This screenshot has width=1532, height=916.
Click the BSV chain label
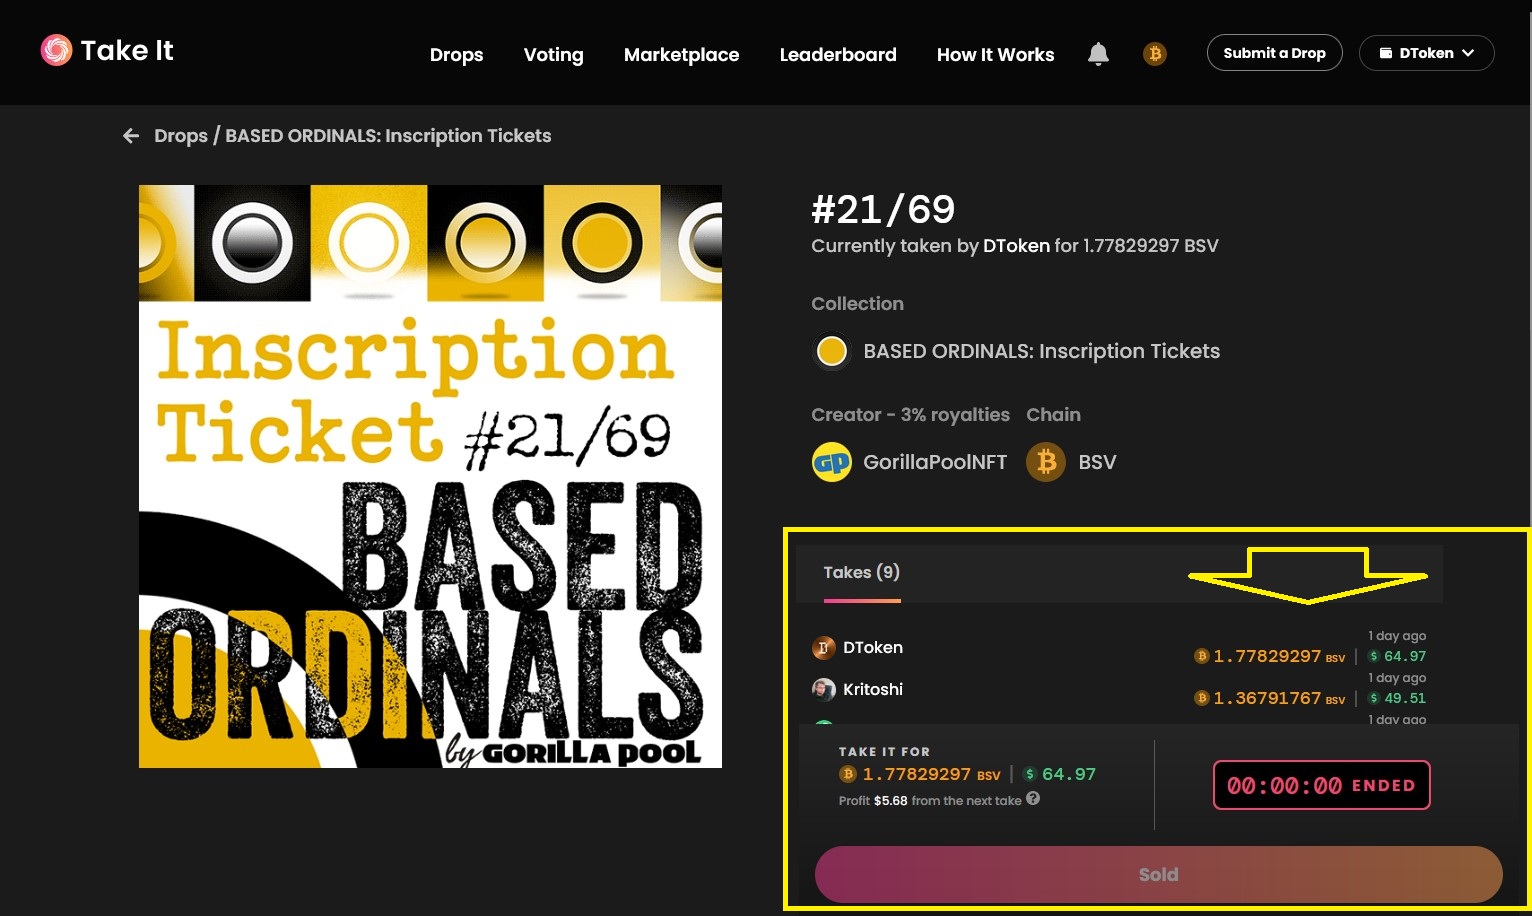(x=1097, y=462)
